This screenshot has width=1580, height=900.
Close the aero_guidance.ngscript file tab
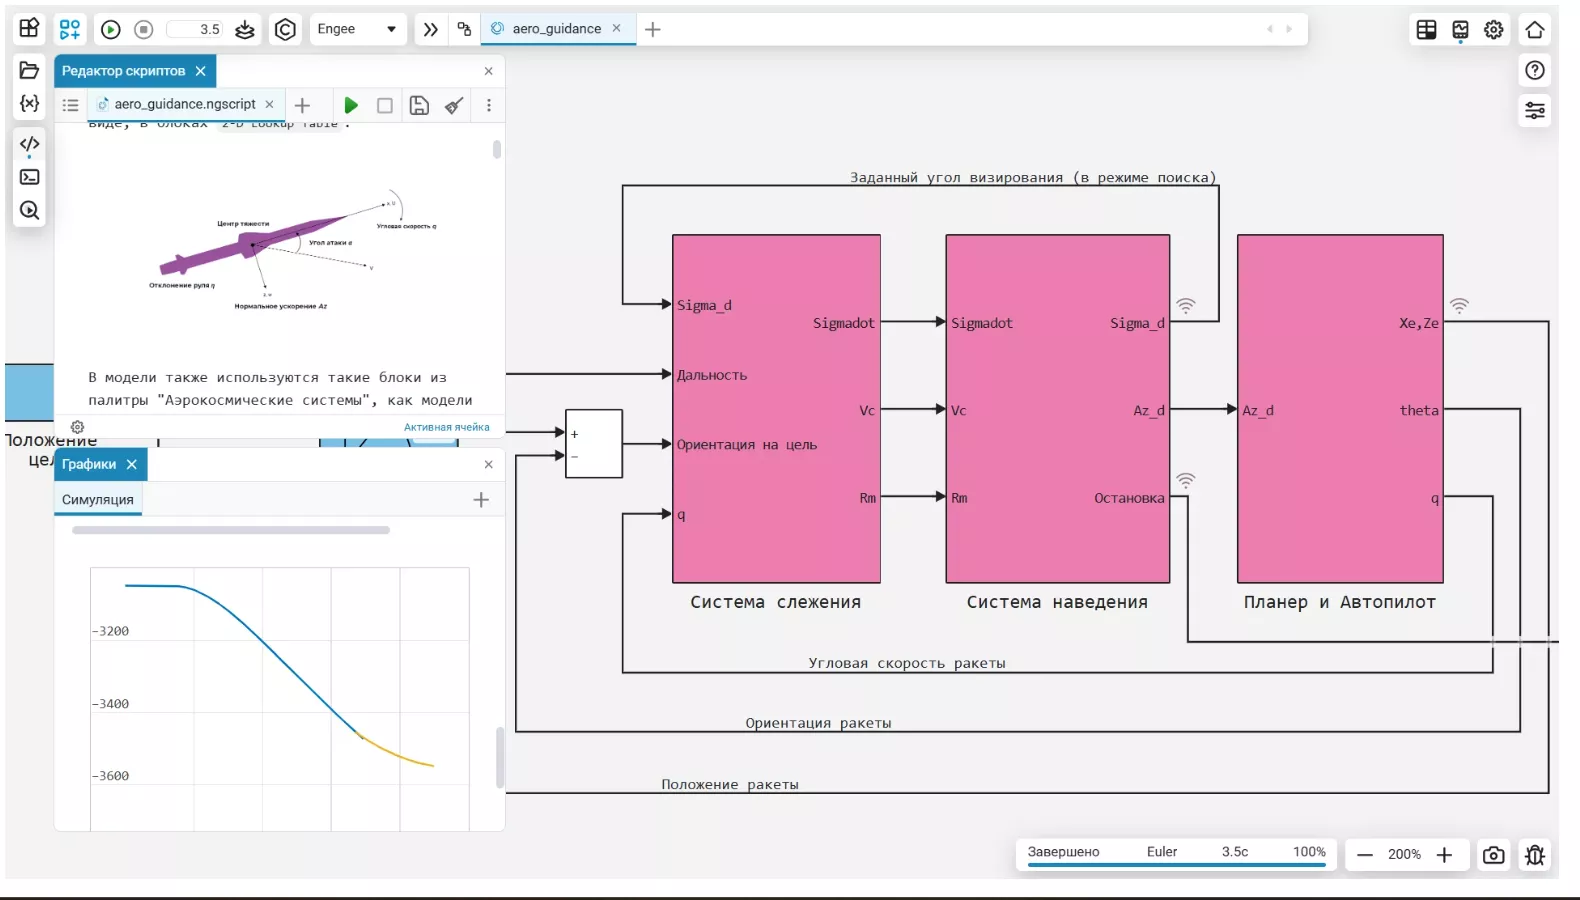pos(269,104)
